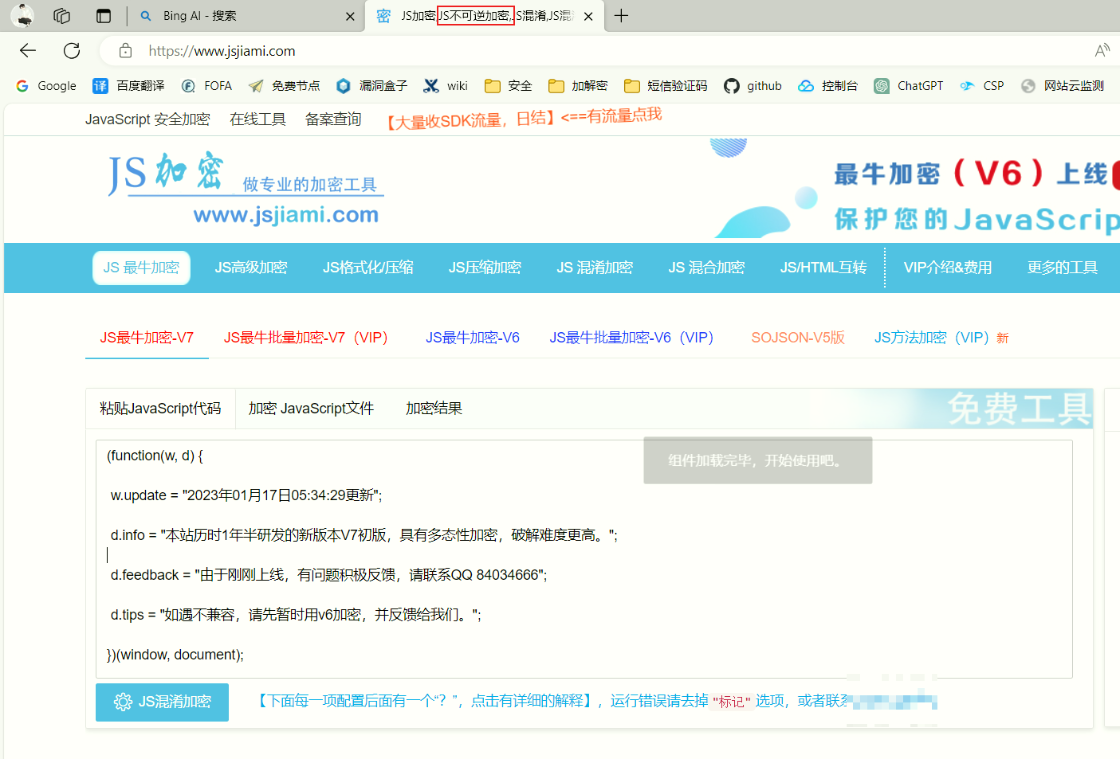The image size is (1120, 759).
Task: Open VIP介绍&费用 nav item
Action: point(948,268)
